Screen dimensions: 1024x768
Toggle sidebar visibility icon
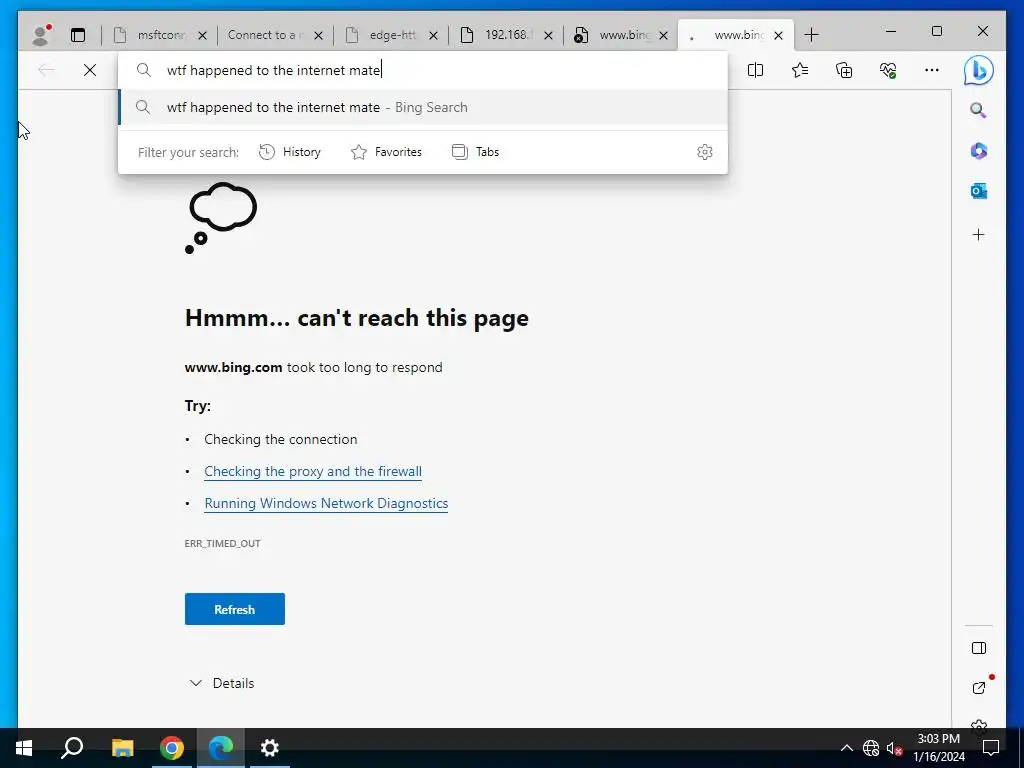click(978, 648)
